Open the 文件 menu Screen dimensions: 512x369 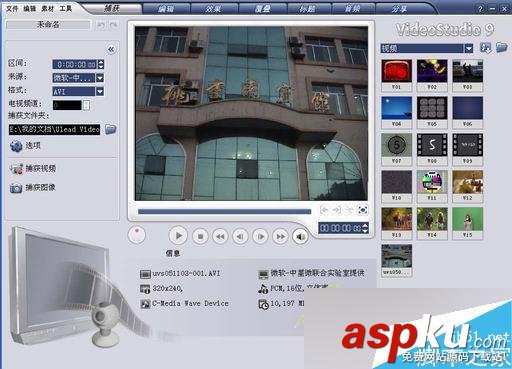(12, 8)
